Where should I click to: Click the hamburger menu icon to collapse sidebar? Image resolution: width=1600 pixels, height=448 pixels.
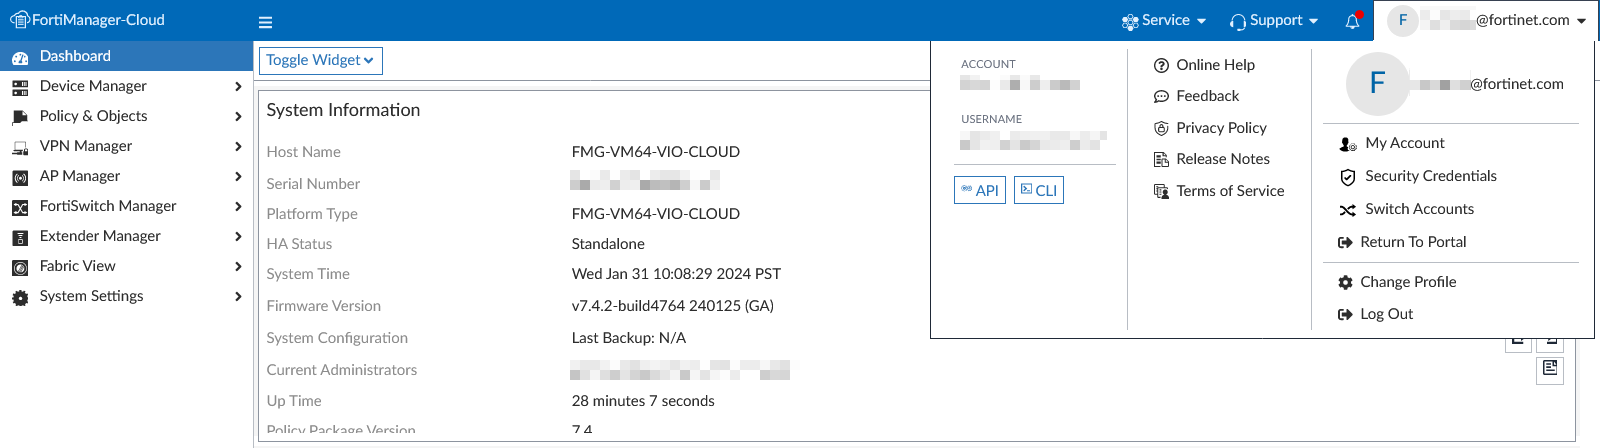(265, 22)
